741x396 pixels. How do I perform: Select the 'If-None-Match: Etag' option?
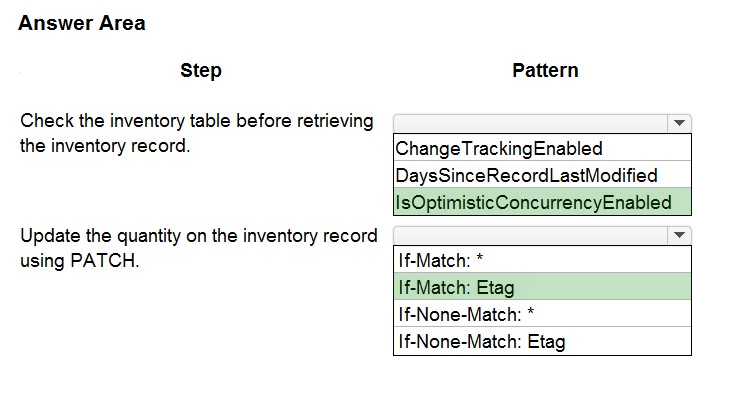tap(542, 341)
